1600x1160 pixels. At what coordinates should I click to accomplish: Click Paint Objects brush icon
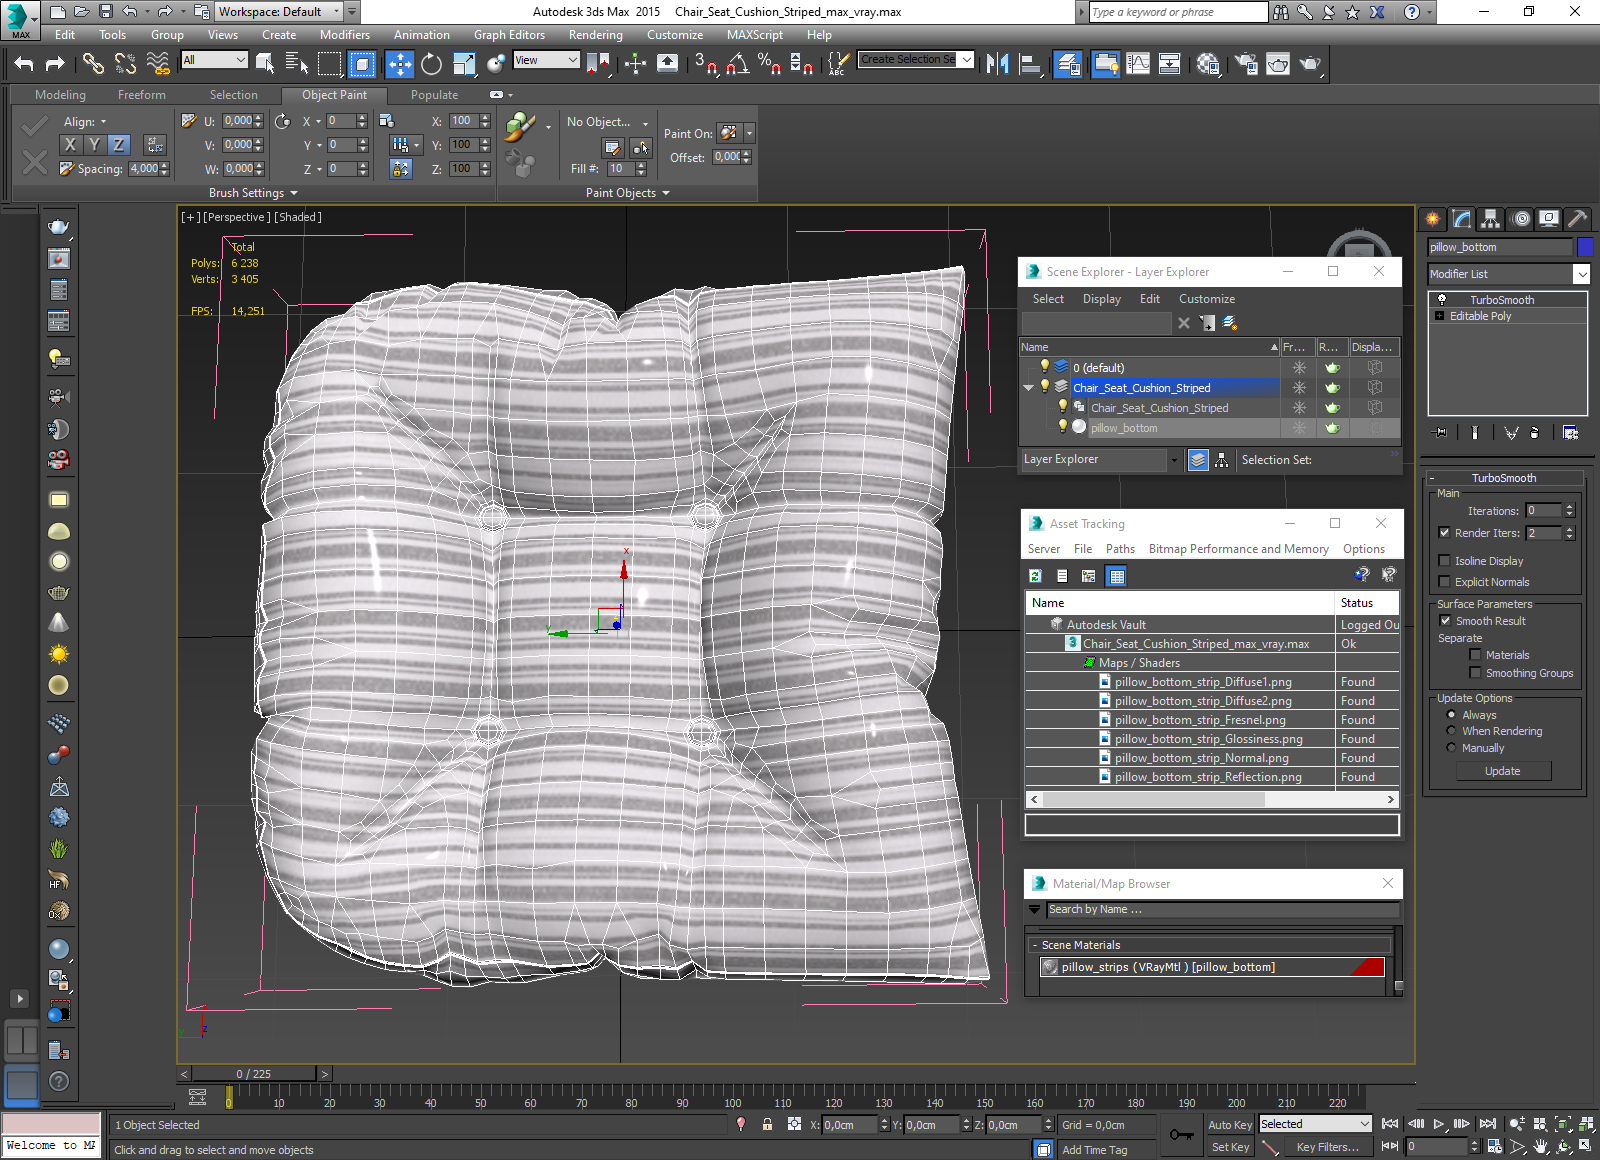pyautogui.click(x=518, y=128)
